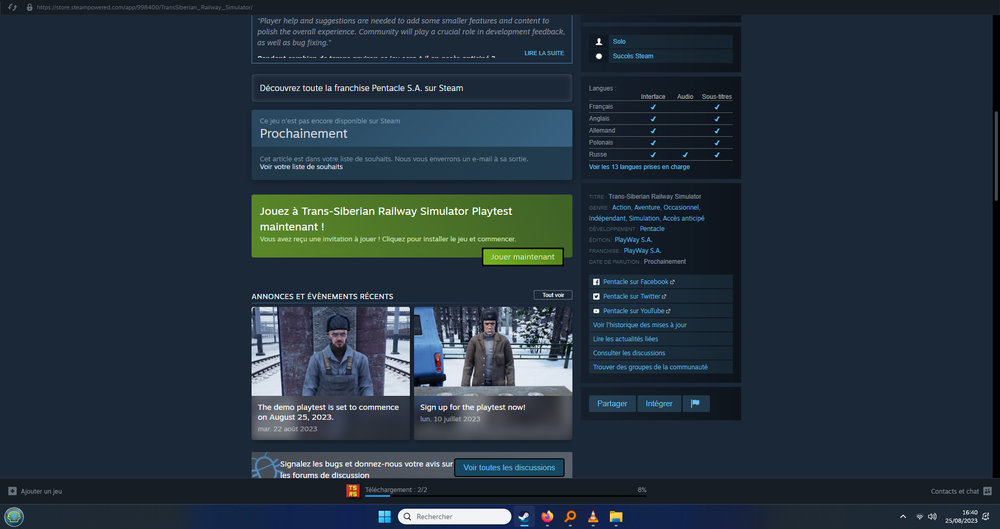Click Jouer maintenant button
Image resolution: width=1000 pixels, height=529 pixels.
522,257
